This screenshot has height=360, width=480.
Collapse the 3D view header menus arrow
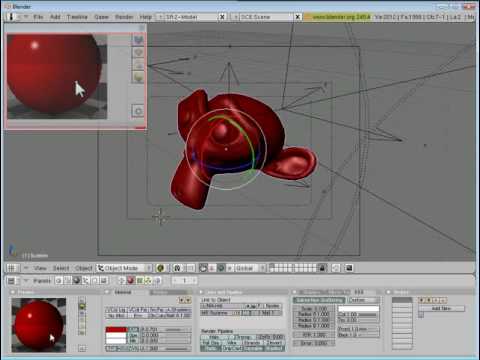click(x=26, y=268)
